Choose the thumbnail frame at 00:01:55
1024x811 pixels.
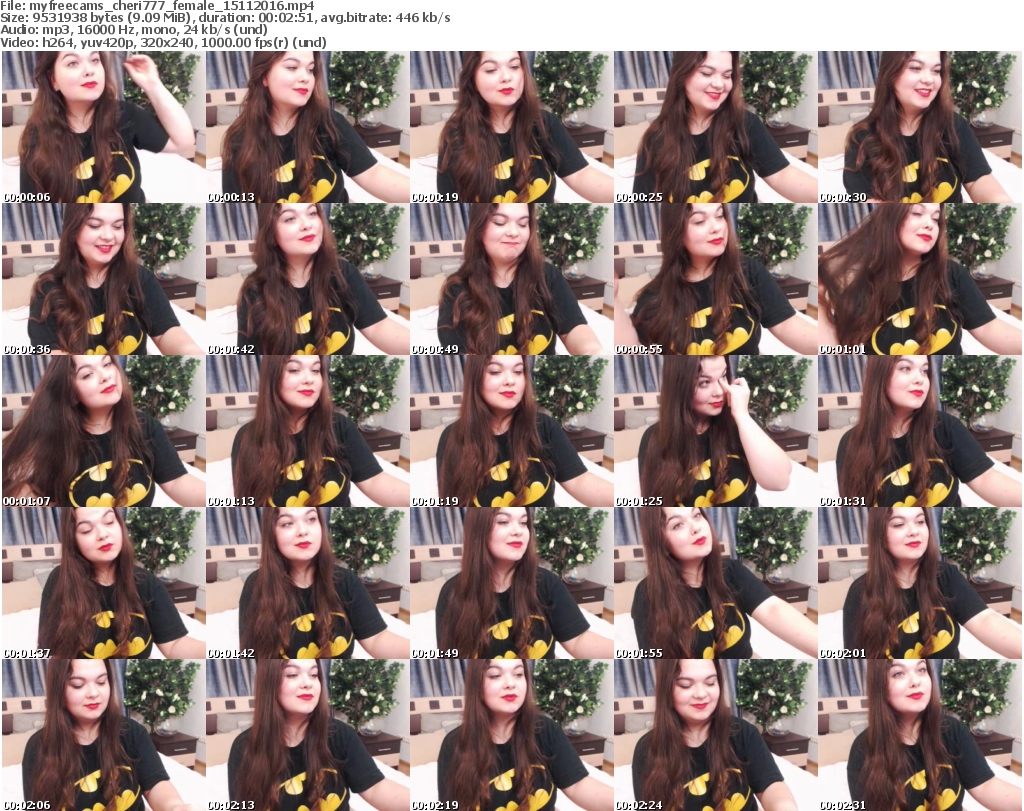pos(715,583)
